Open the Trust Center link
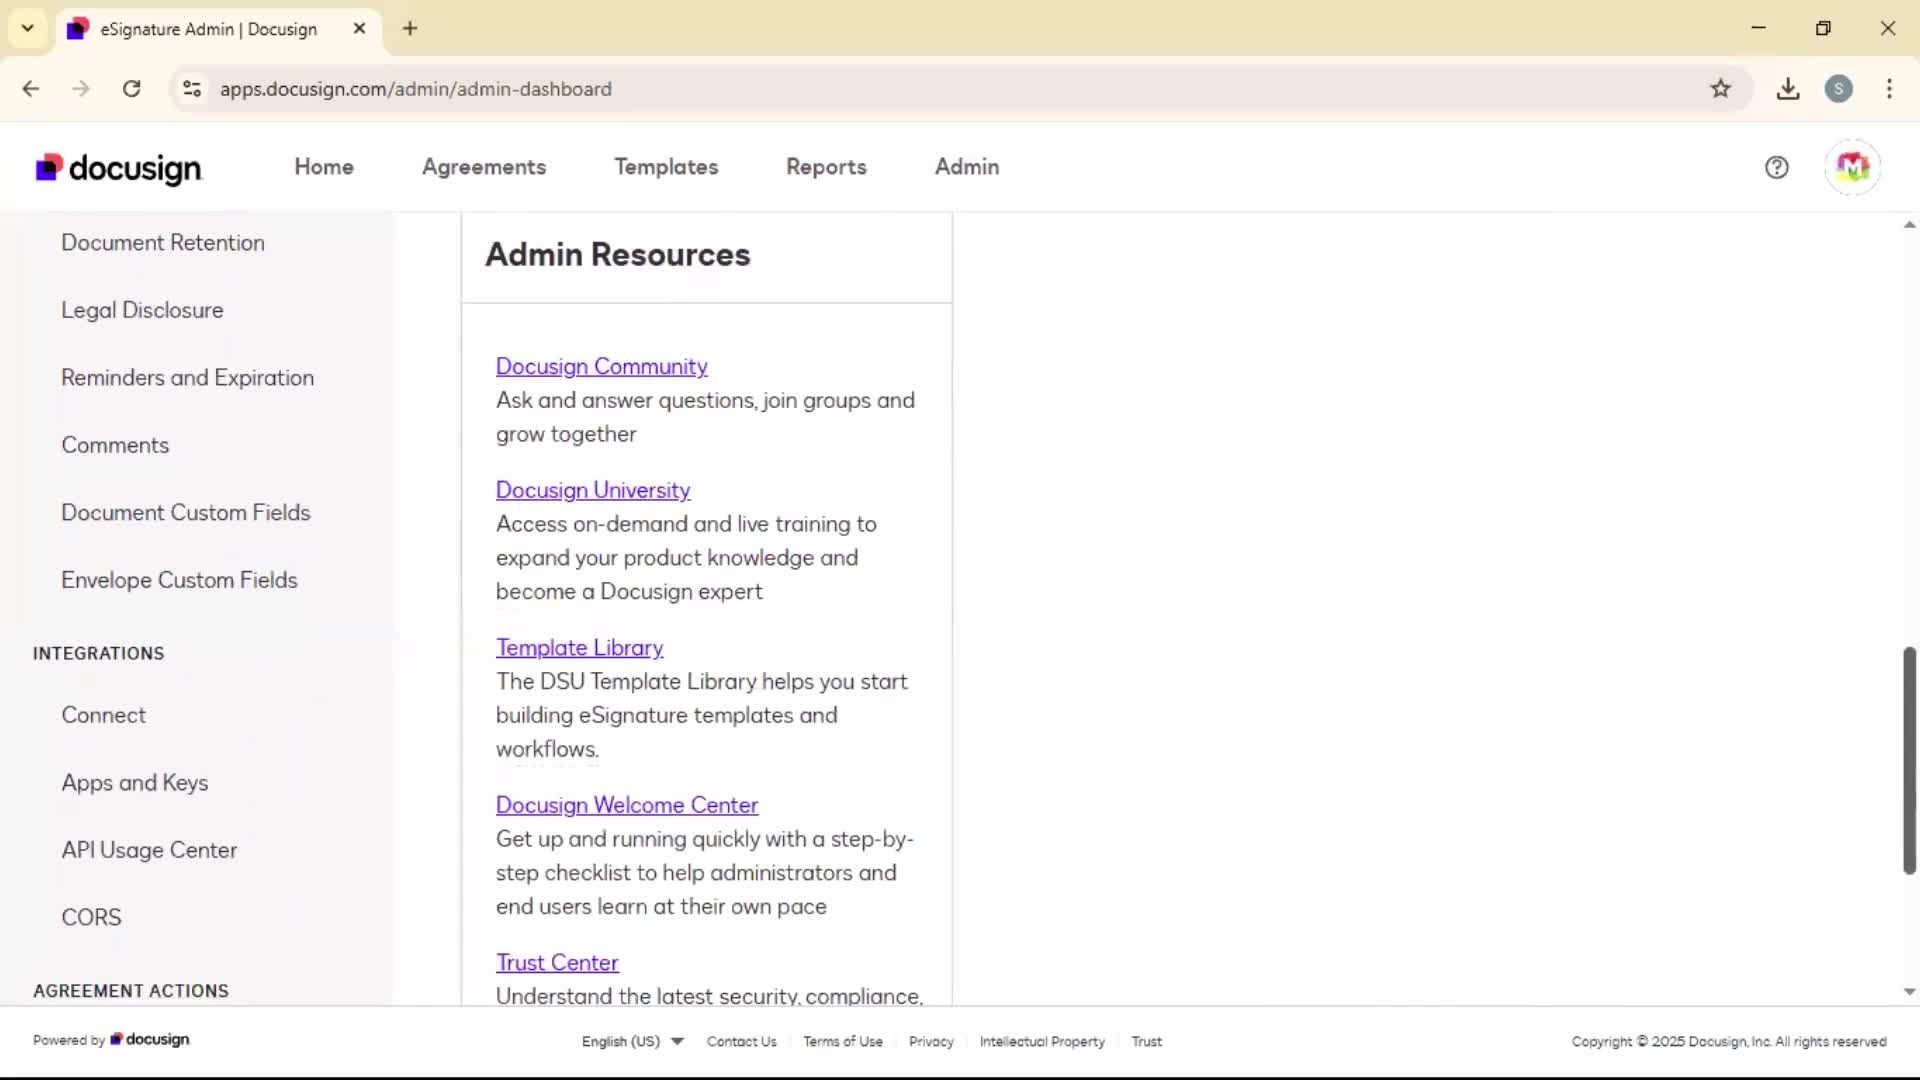The width and height of the screenshot is (1920, 1080). coord(557,963)
